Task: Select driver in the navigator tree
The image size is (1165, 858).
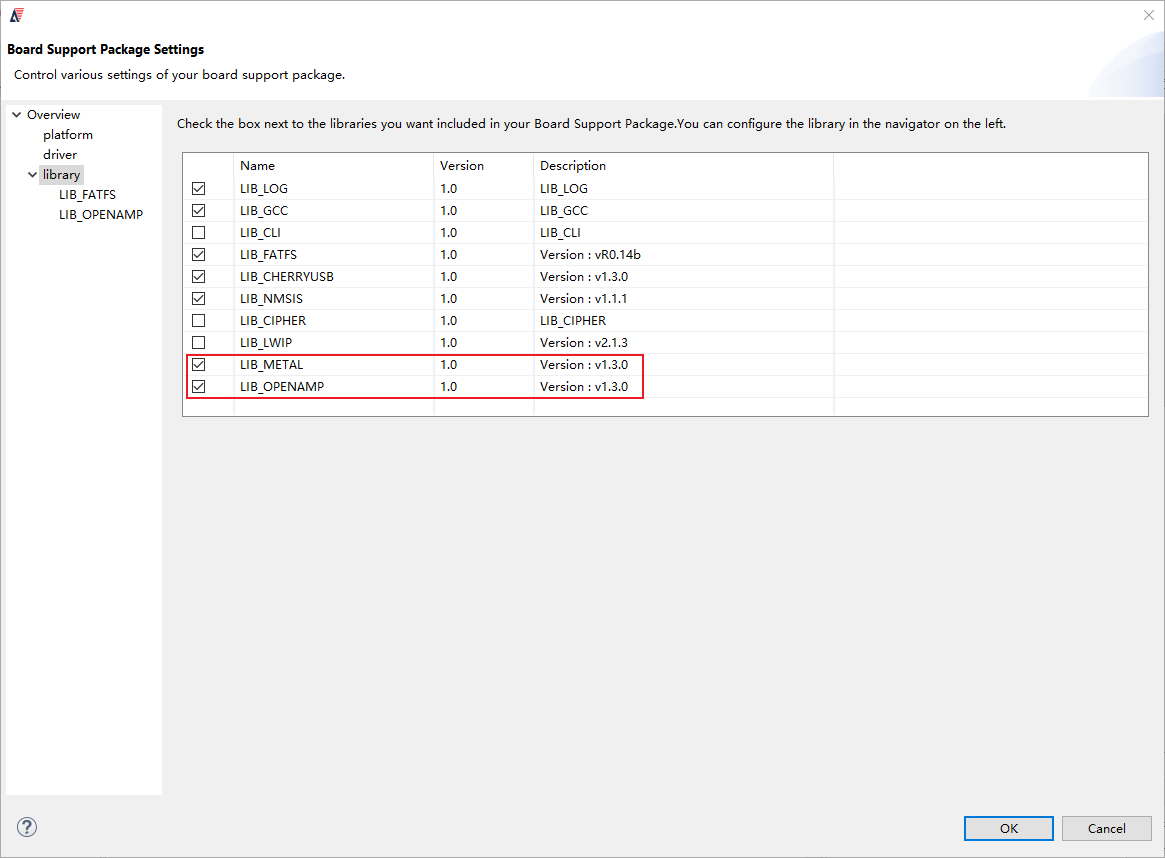Action: pyautogui.click(x=60, y=155)
